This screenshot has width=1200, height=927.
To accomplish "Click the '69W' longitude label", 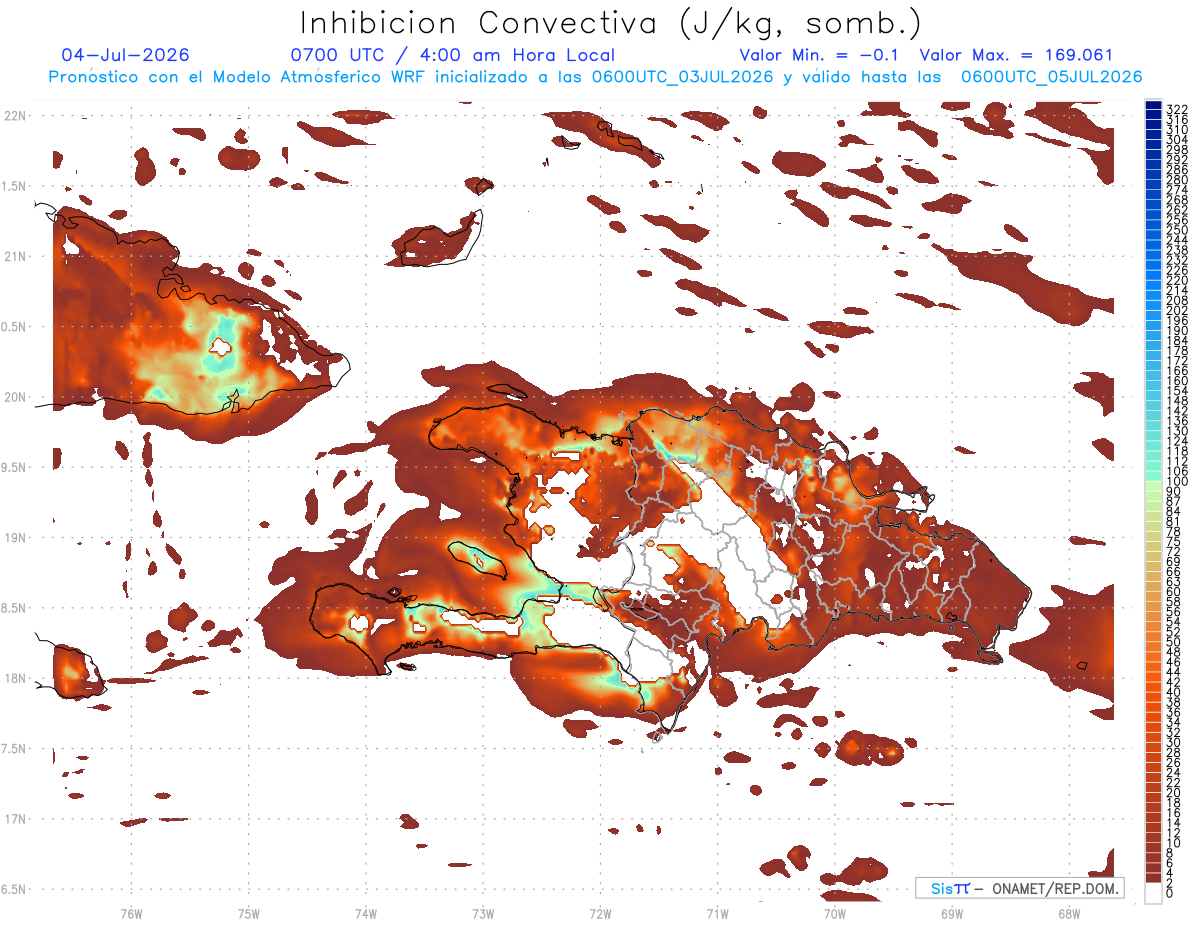I will (x=951, y=913).
